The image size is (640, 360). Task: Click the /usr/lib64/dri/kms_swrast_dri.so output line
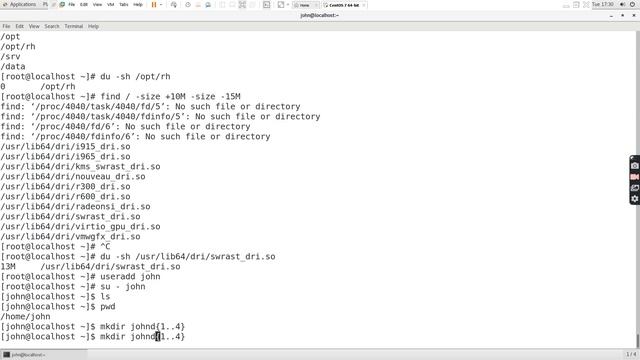tap(80, 167)
